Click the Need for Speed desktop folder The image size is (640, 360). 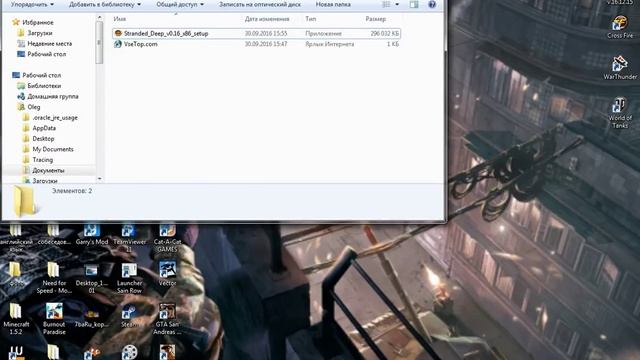[x=54, y=278]
